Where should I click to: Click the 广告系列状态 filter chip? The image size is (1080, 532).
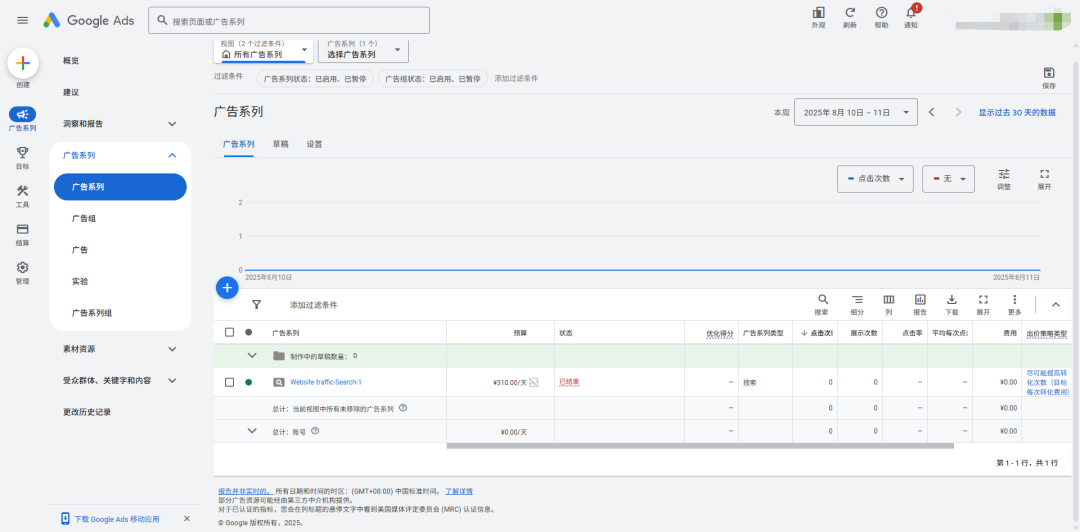[x=315, y=79]
